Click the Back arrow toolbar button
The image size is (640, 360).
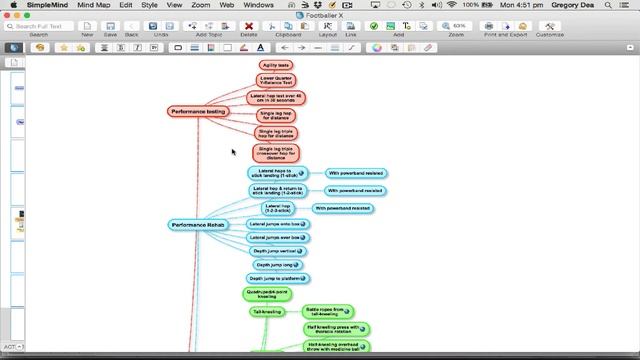[131, 26]
